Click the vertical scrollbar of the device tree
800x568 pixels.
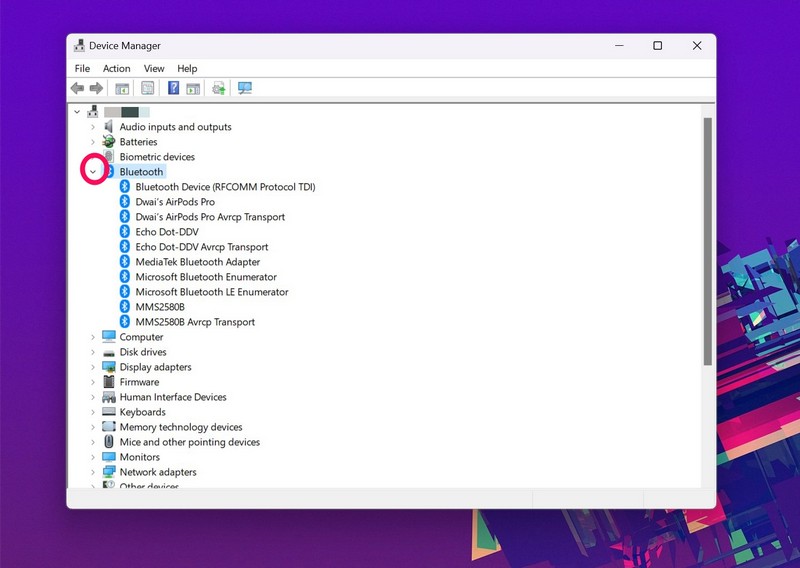point(707,240)
